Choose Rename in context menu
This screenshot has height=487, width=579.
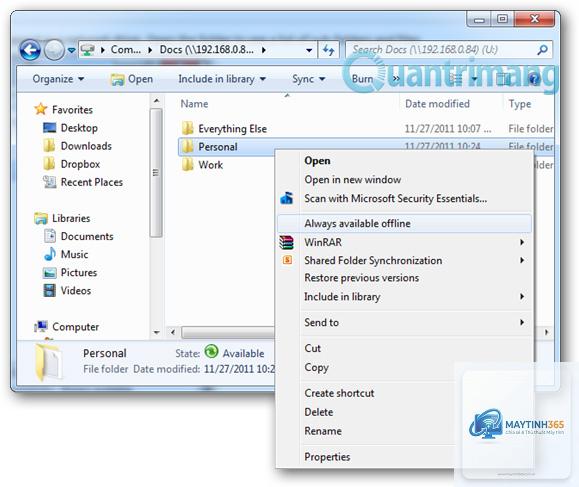[x=323, y=431]
